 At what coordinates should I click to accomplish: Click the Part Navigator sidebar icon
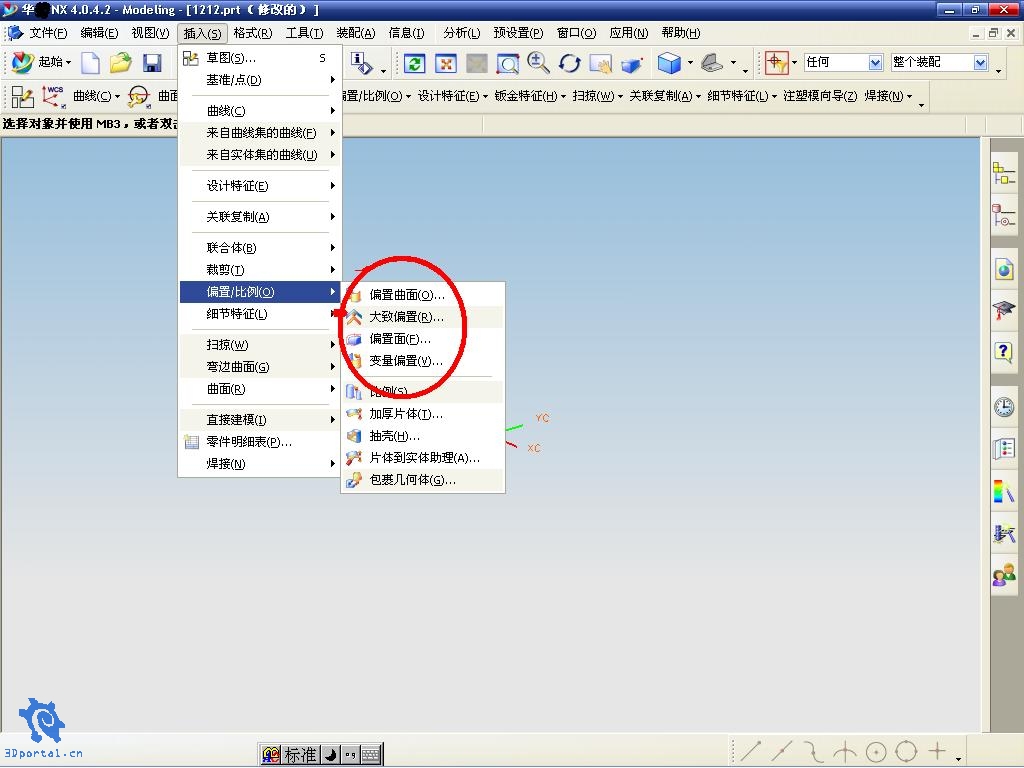[x=1004, y=216]
